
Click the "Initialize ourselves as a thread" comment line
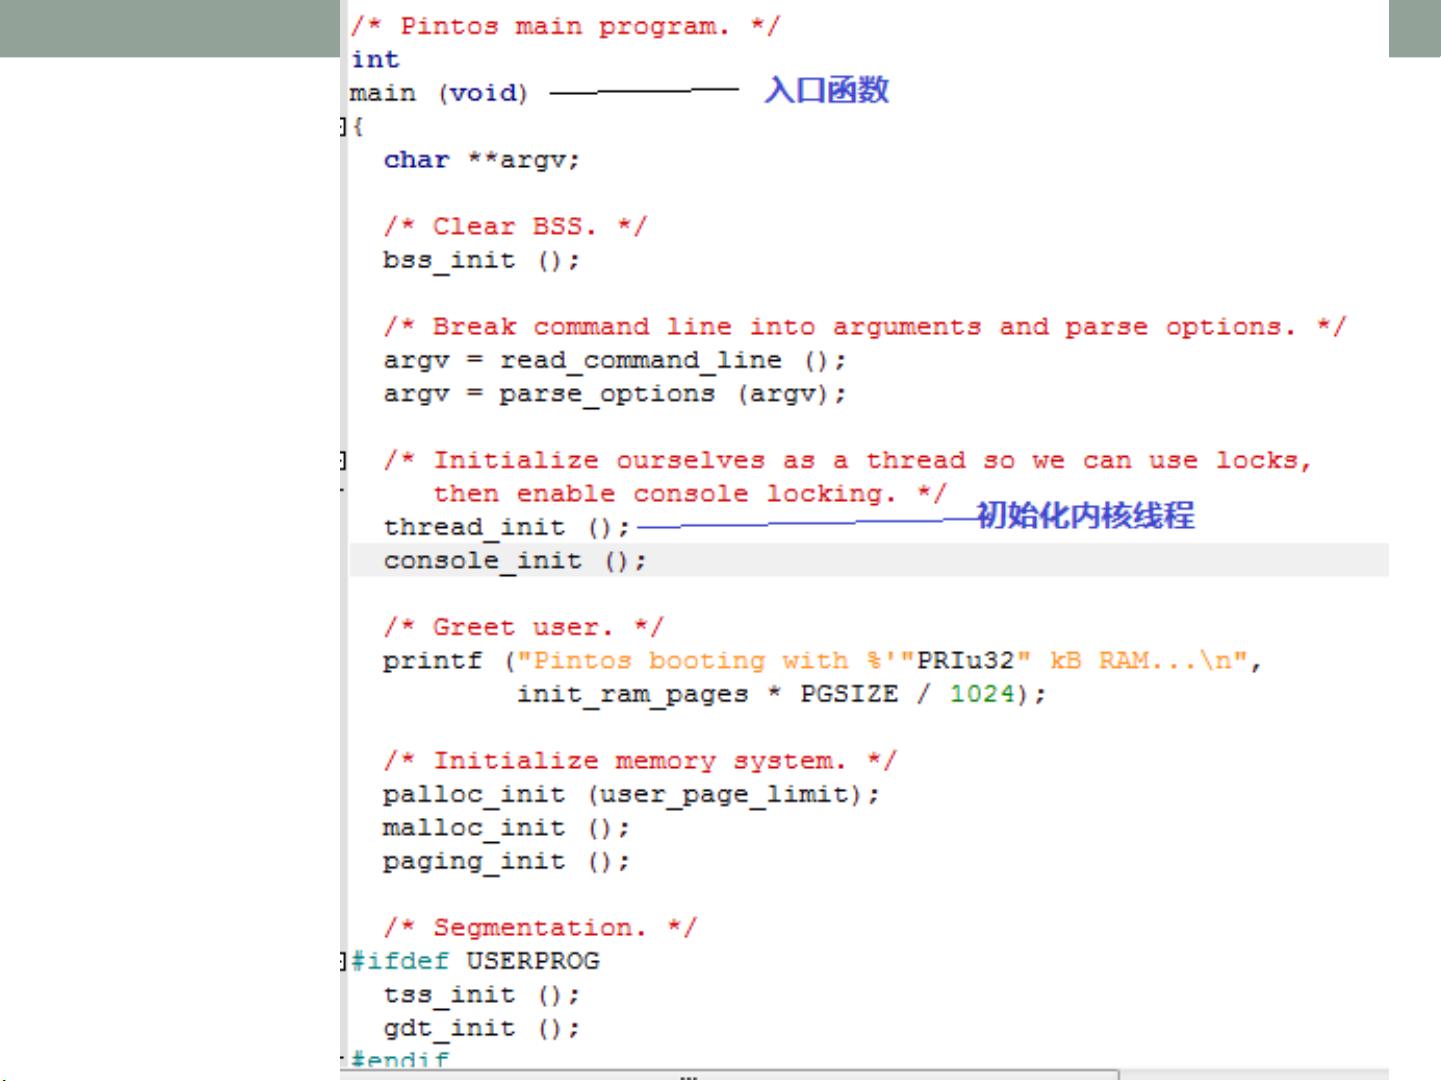tap(847, 460)
